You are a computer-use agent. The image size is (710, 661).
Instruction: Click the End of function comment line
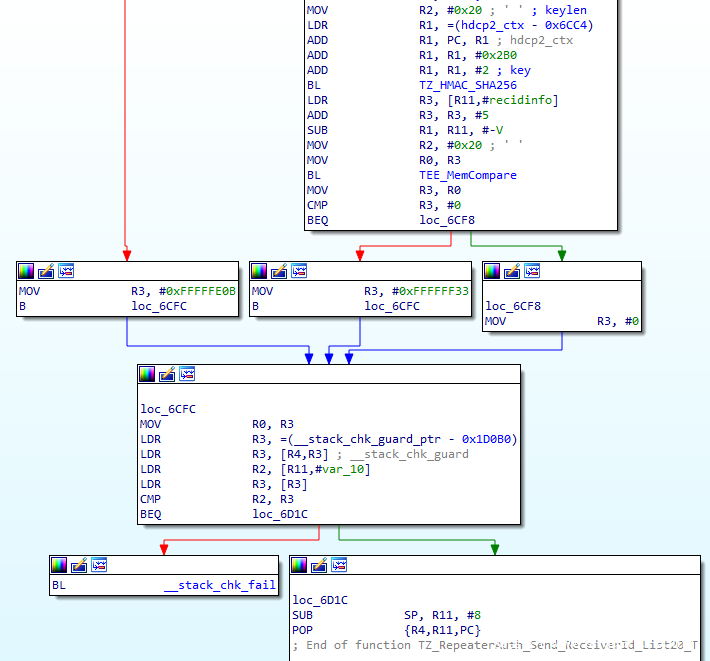click(495, 645)
